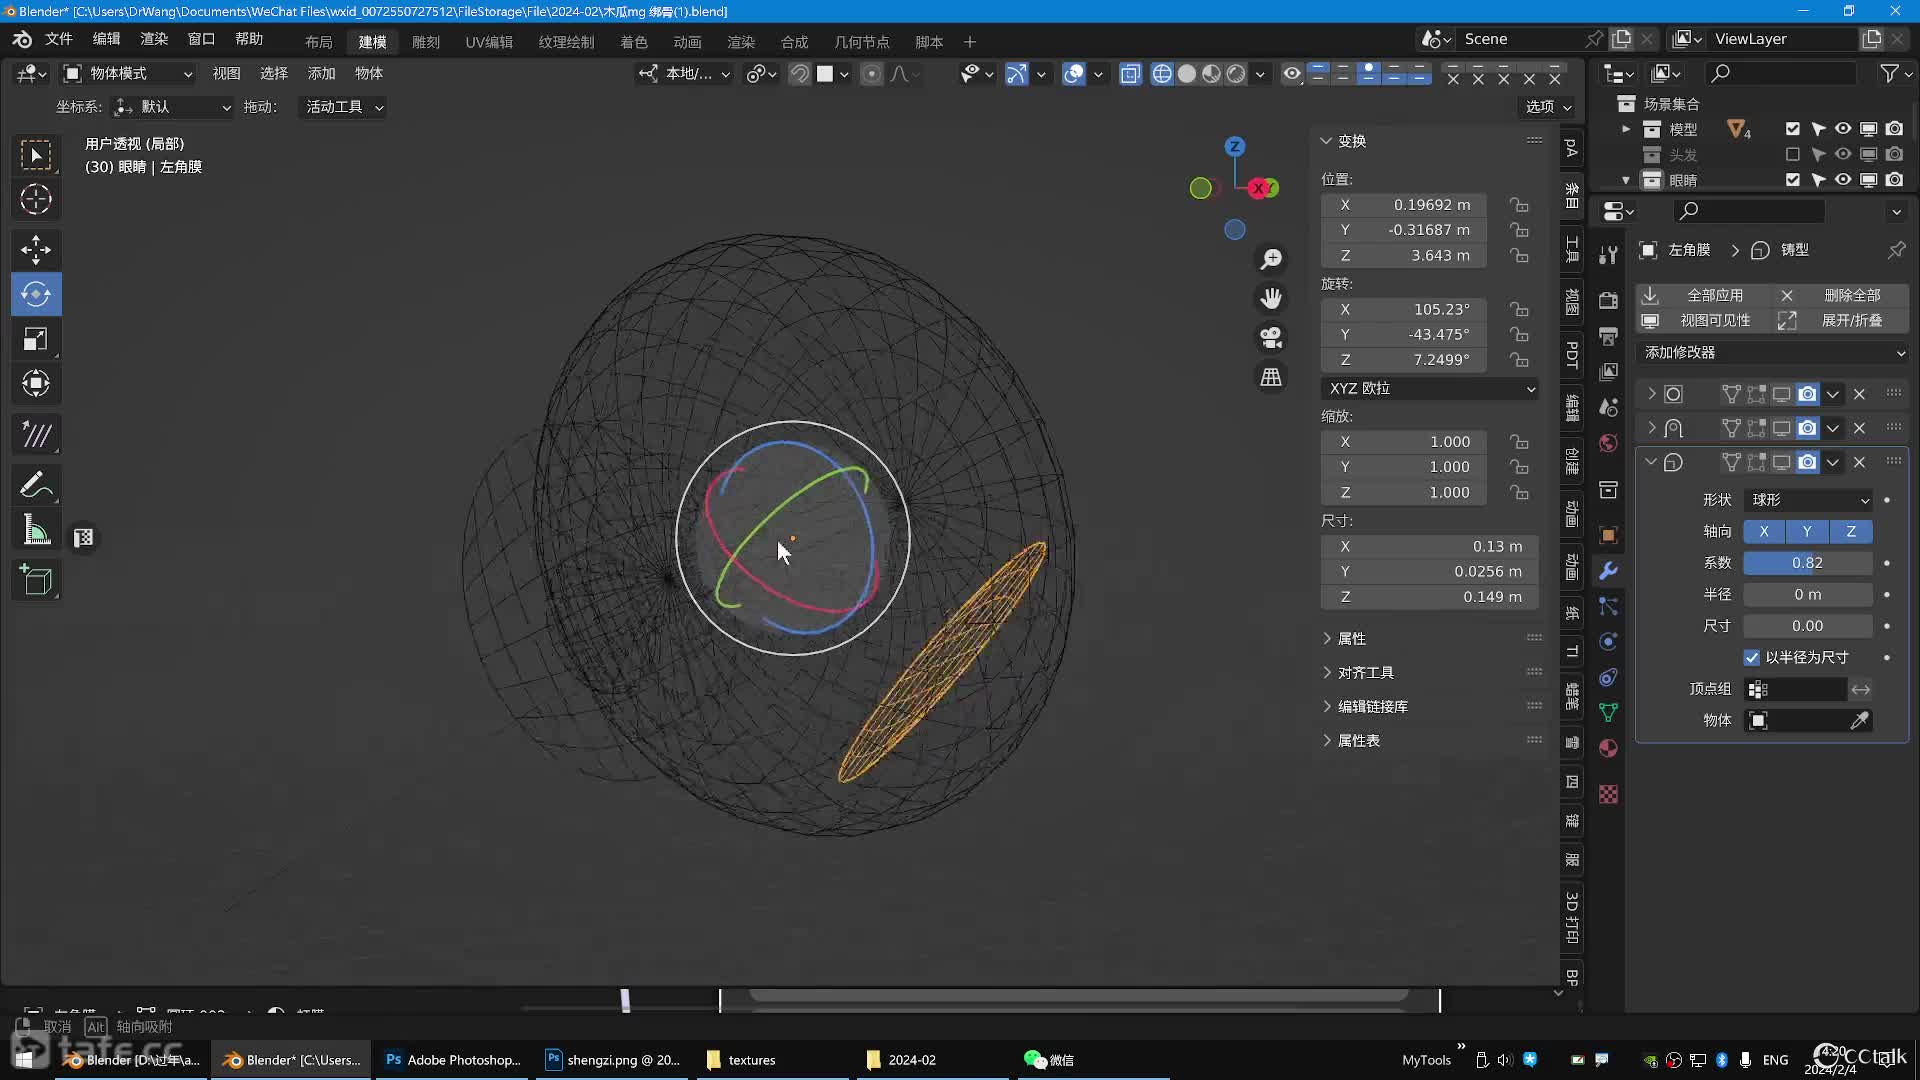
Task: Open the Material properties tab
Action: (x=1608, y=748)
